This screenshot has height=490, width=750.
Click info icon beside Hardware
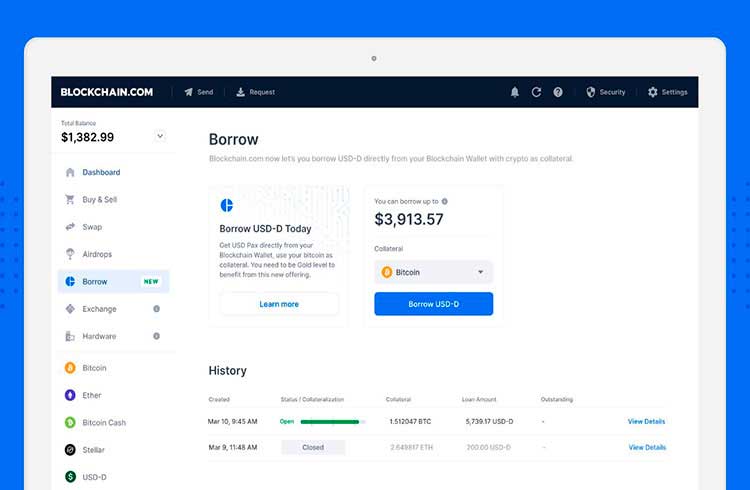tap(156, 336)
